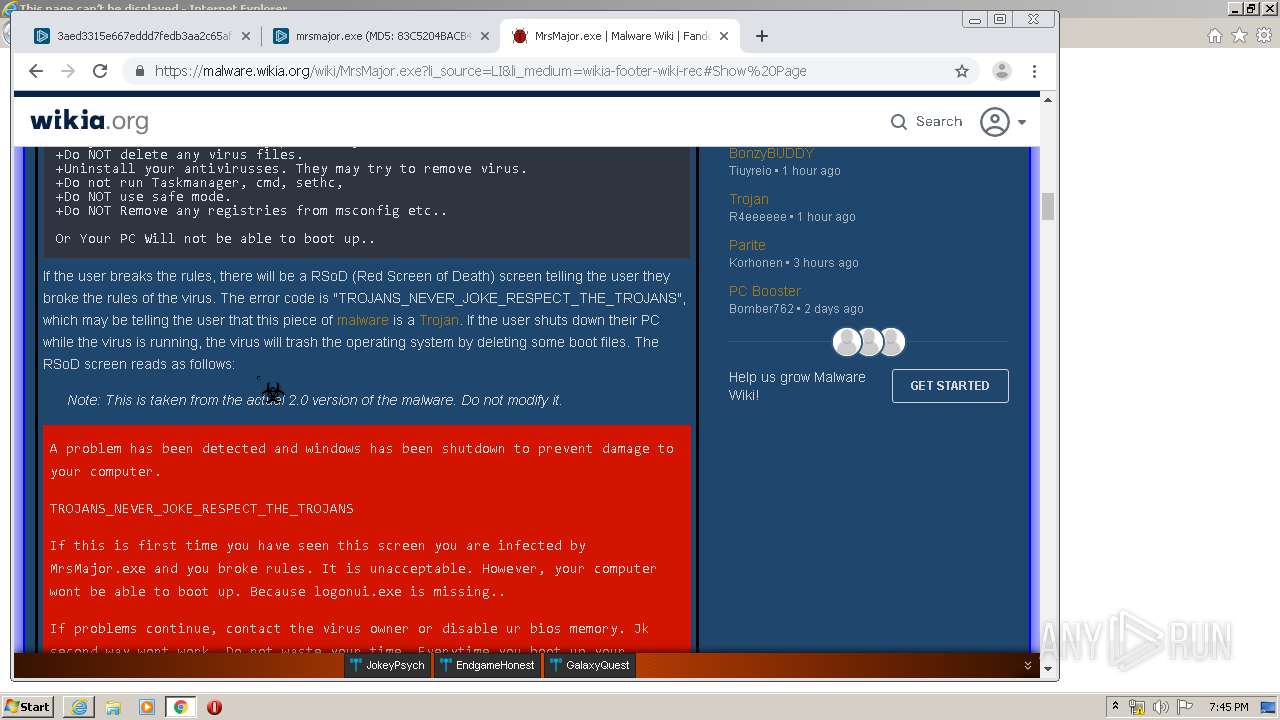Click the user account avatar icon
1280x720 pixels.
(995, 122)
